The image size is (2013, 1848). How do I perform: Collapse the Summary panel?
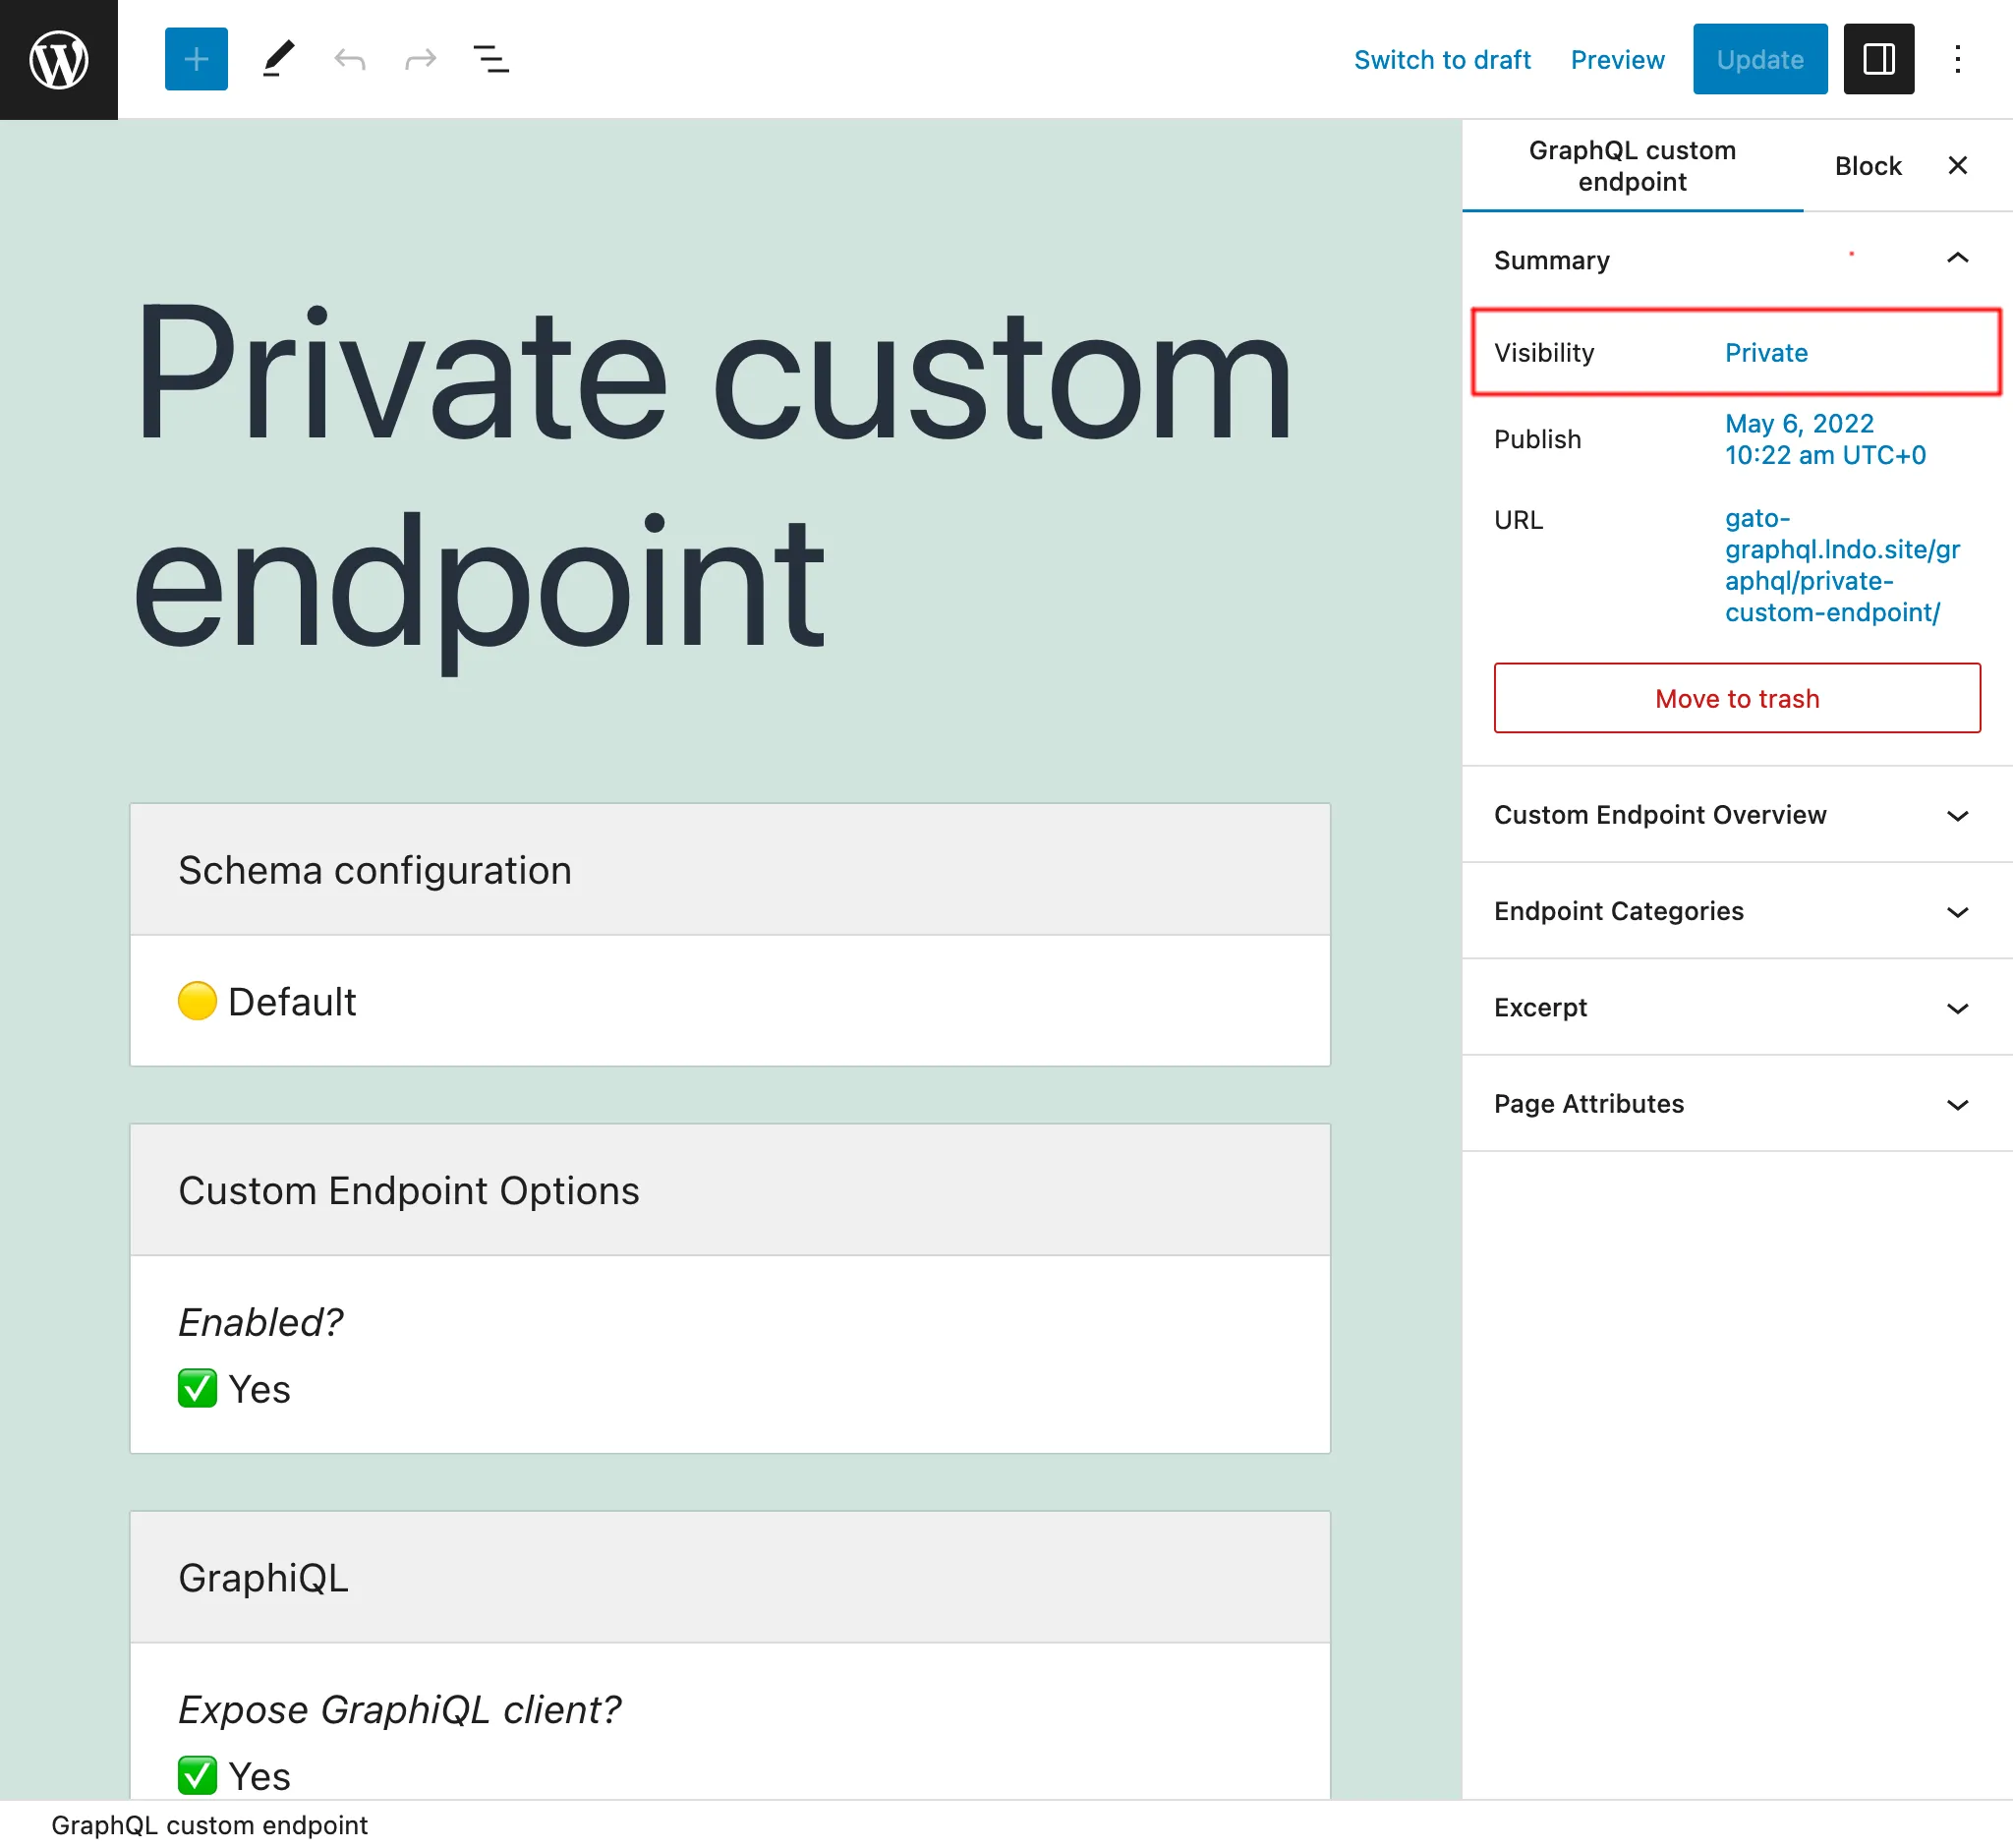[1736, 260]
